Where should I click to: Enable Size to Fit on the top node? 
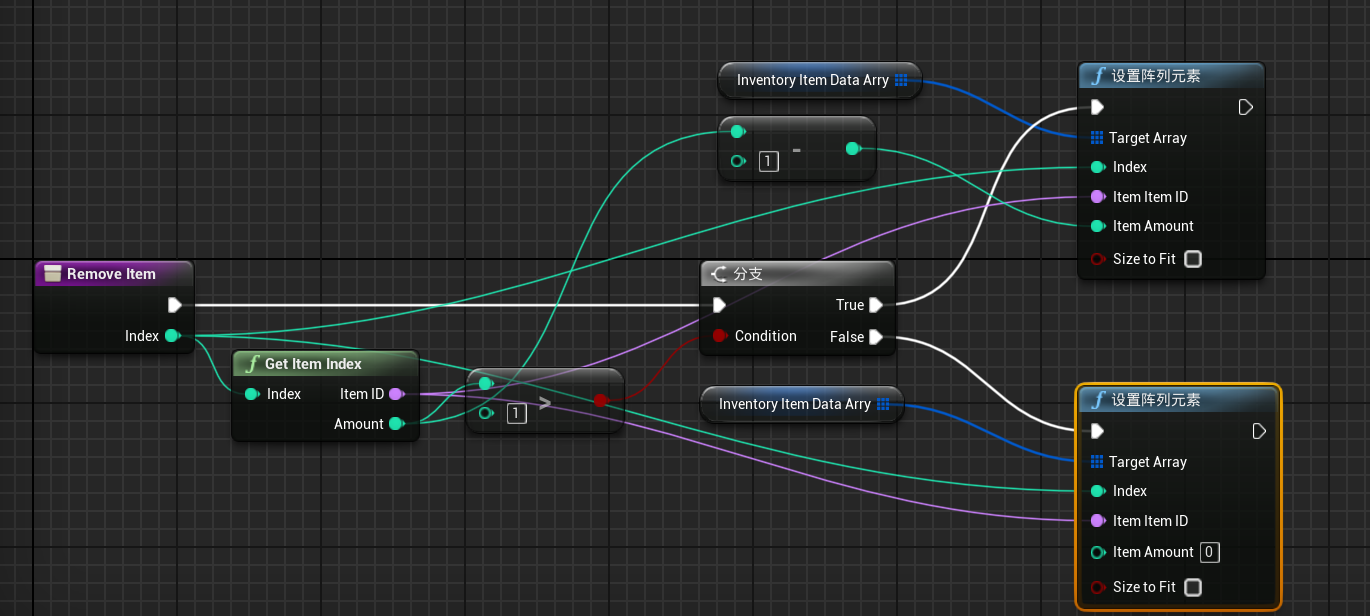point(1192,259)
